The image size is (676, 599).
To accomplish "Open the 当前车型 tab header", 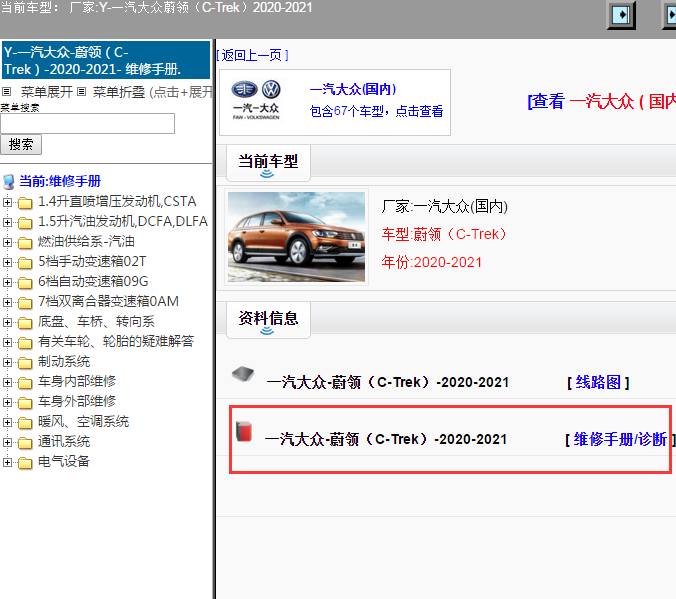I will pos(268,163).
